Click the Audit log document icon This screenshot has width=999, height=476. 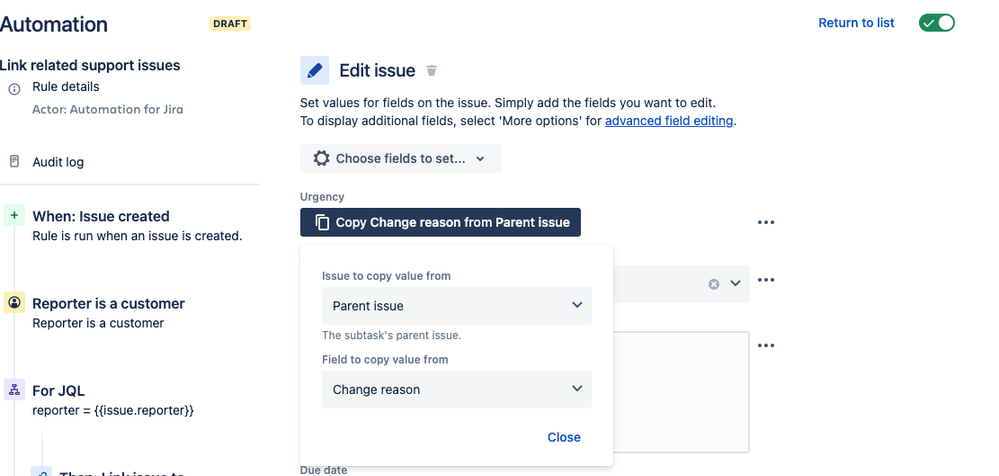(x=14, y=161)
